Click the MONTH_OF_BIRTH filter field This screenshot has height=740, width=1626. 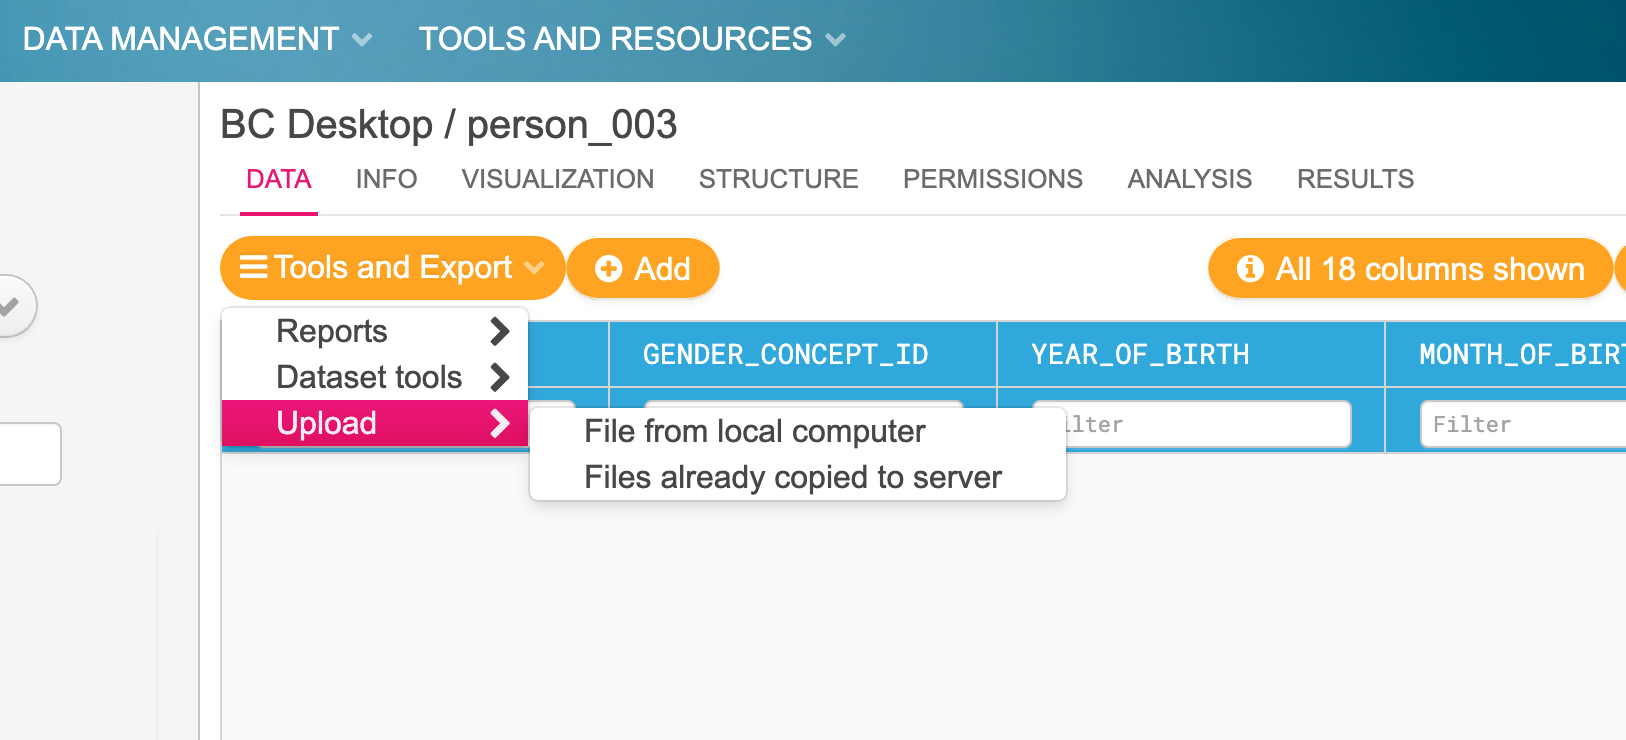(x=1523, y=425)
